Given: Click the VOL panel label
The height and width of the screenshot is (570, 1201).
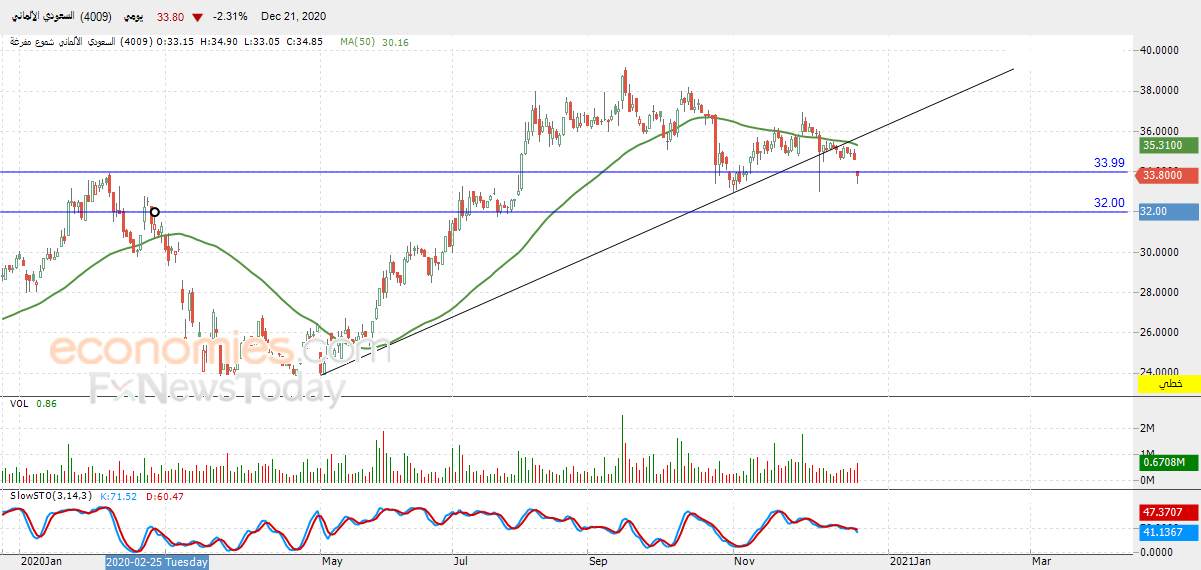Looking at the screenshot, I should 18,403.
